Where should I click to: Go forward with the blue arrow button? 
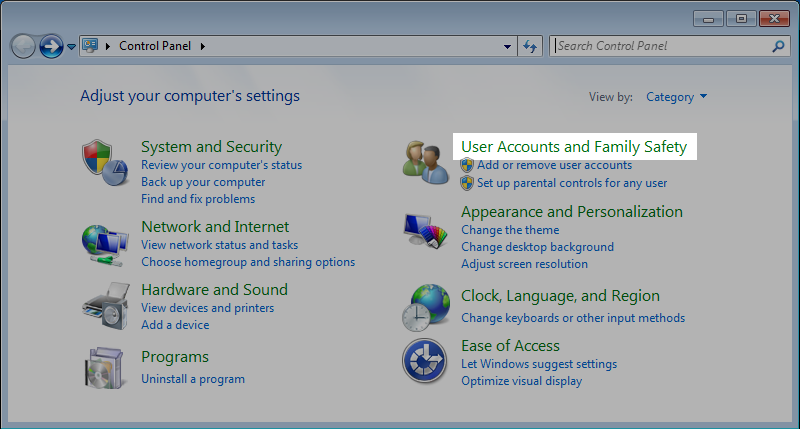pos(51,46)
